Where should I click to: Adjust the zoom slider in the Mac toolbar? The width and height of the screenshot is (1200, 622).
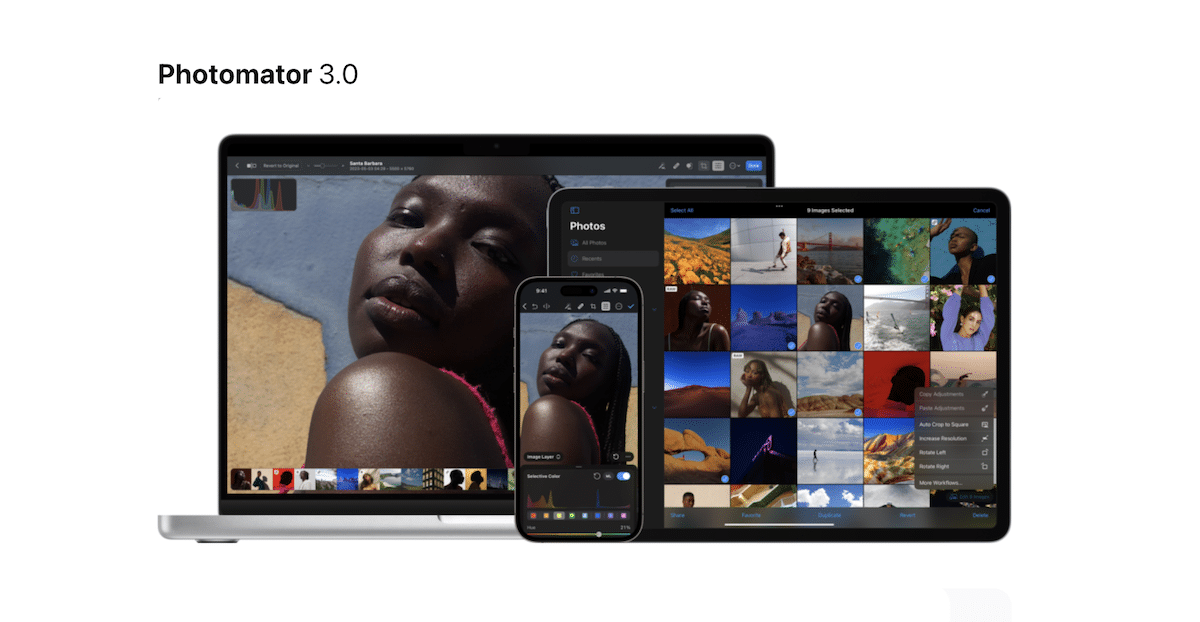click(326, 165)
